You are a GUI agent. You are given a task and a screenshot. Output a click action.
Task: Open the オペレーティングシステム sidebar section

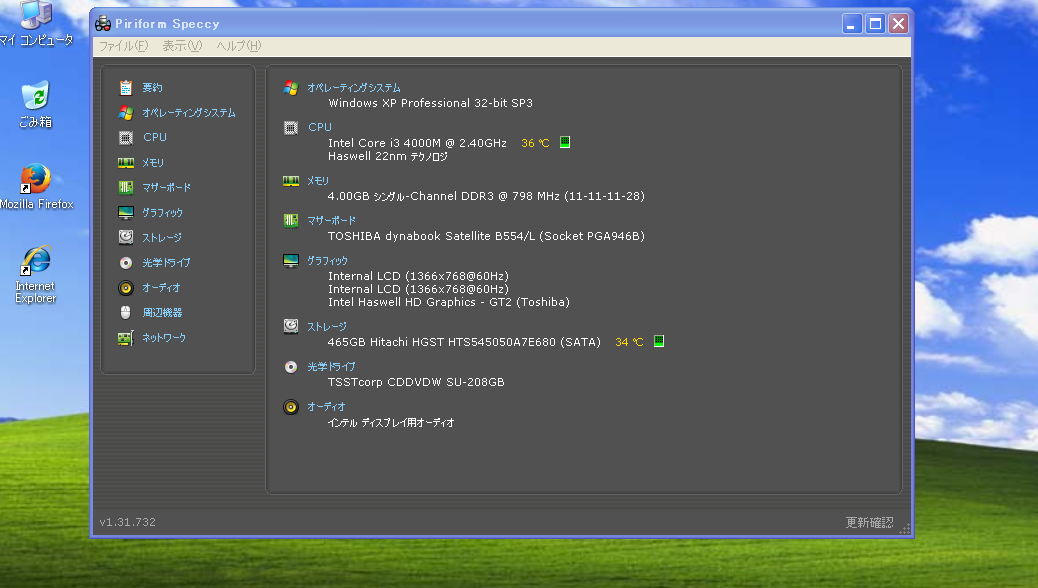click(x=189, y=113)
